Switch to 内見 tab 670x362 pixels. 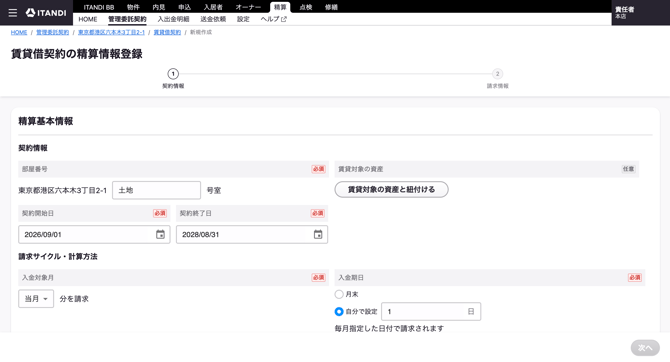(x=159, y=7)
